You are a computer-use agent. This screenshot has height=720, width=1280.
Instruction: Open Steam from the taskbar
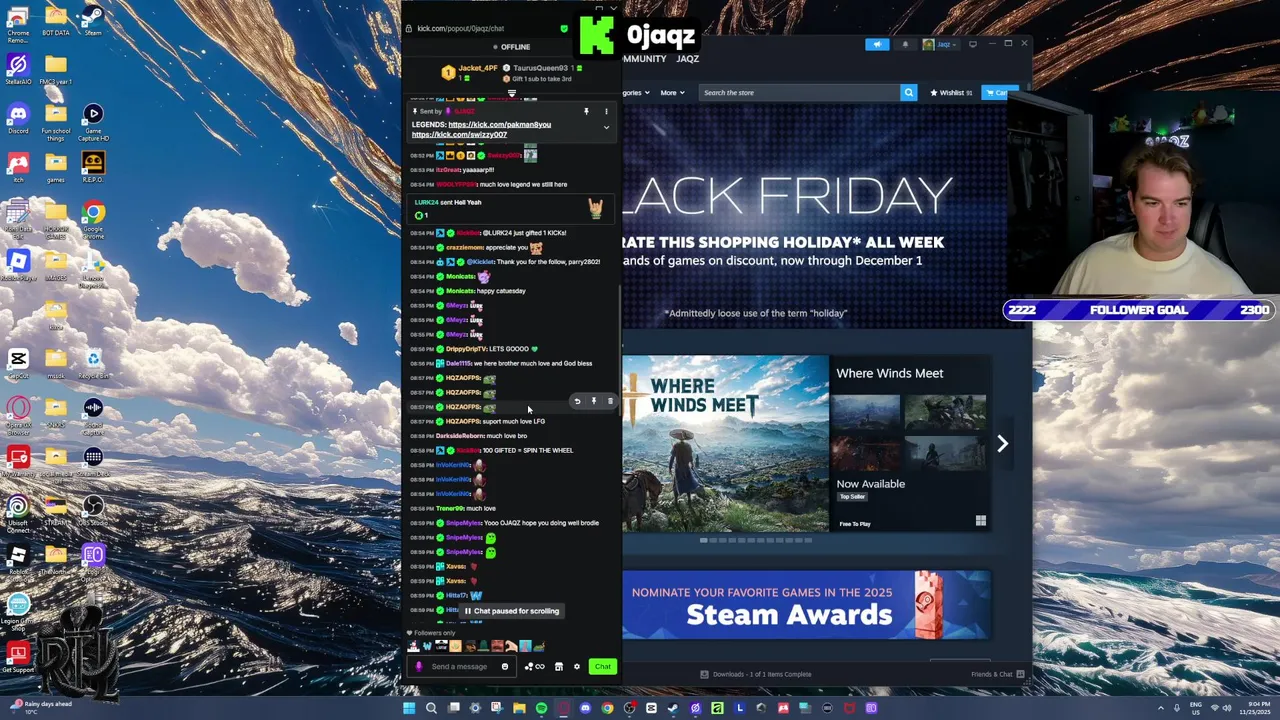[673, 708]
